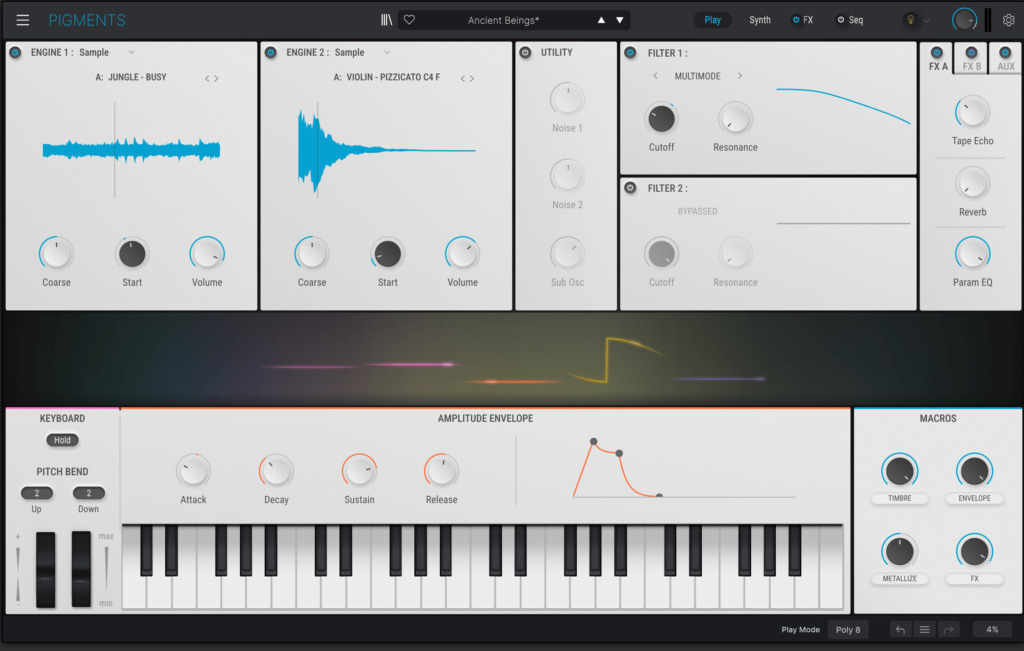Screen dimensions: 1024x651
Task: Select previous Engine 2 sample arrow
Action: (x=462, y=78)
